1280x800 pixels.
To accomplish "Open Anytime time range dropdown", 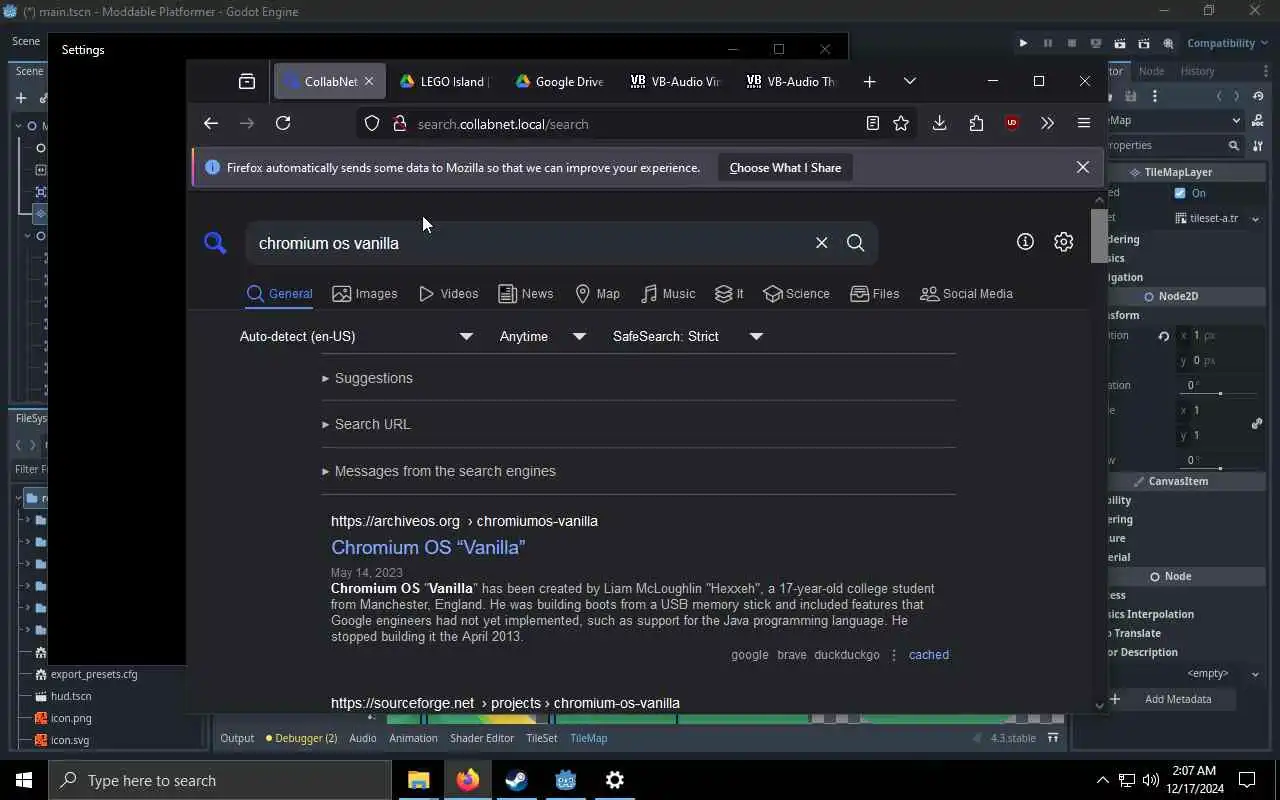I will [x=543, y=336].
